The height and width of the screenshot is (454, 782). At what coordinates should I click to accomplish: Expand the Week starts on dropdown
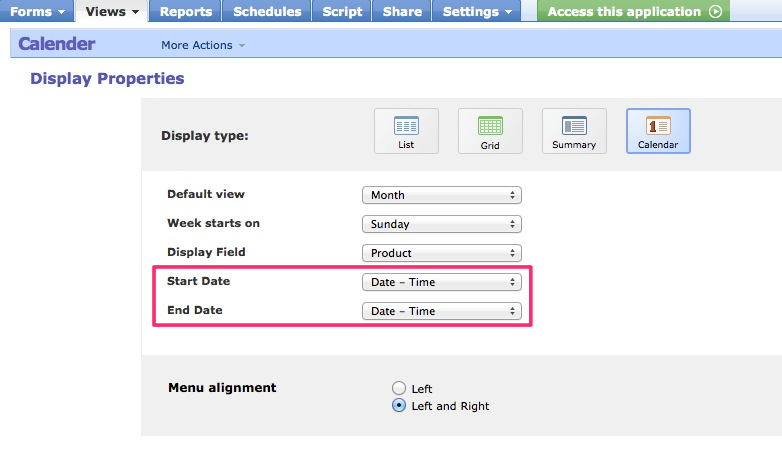(x=441, y=224)
